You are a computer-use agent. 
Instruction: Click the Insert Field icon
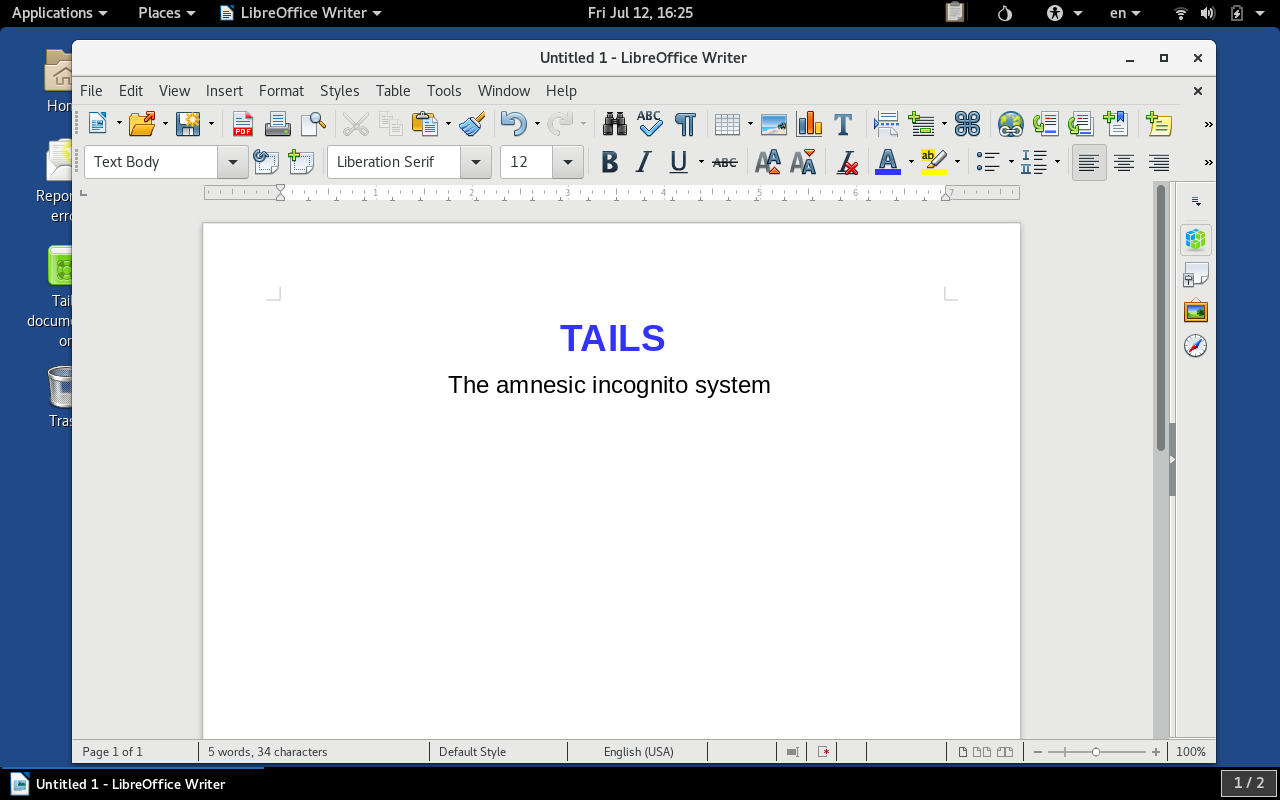921,124
